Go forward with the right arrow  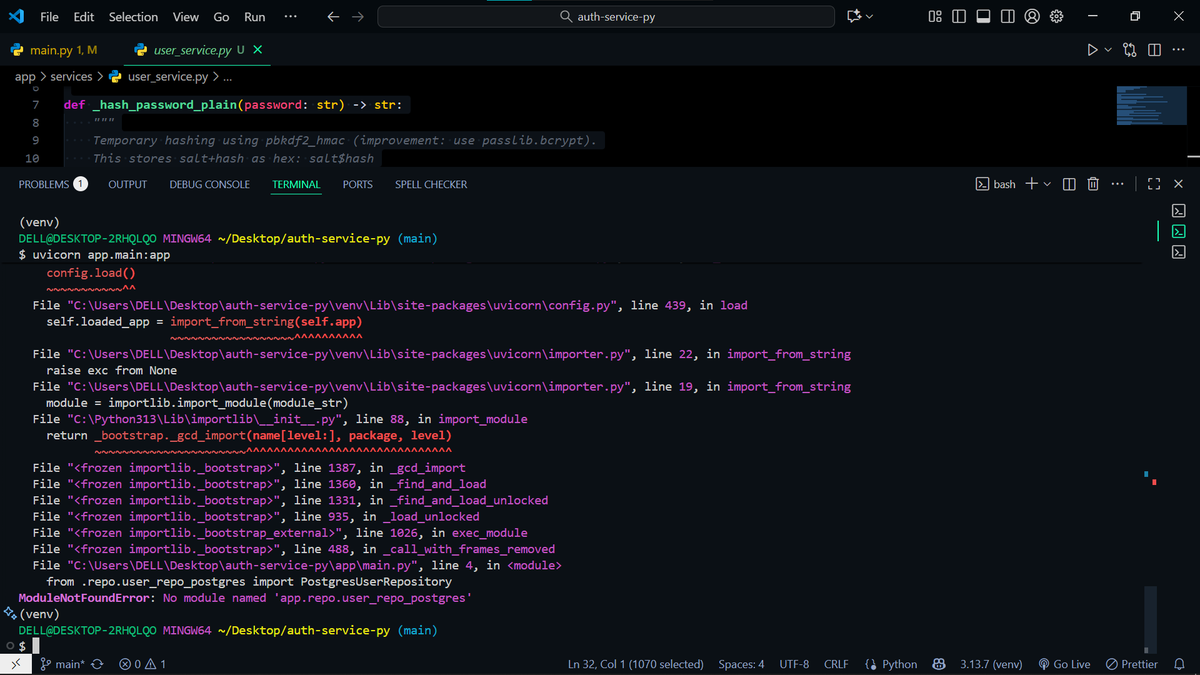[358, 16]
